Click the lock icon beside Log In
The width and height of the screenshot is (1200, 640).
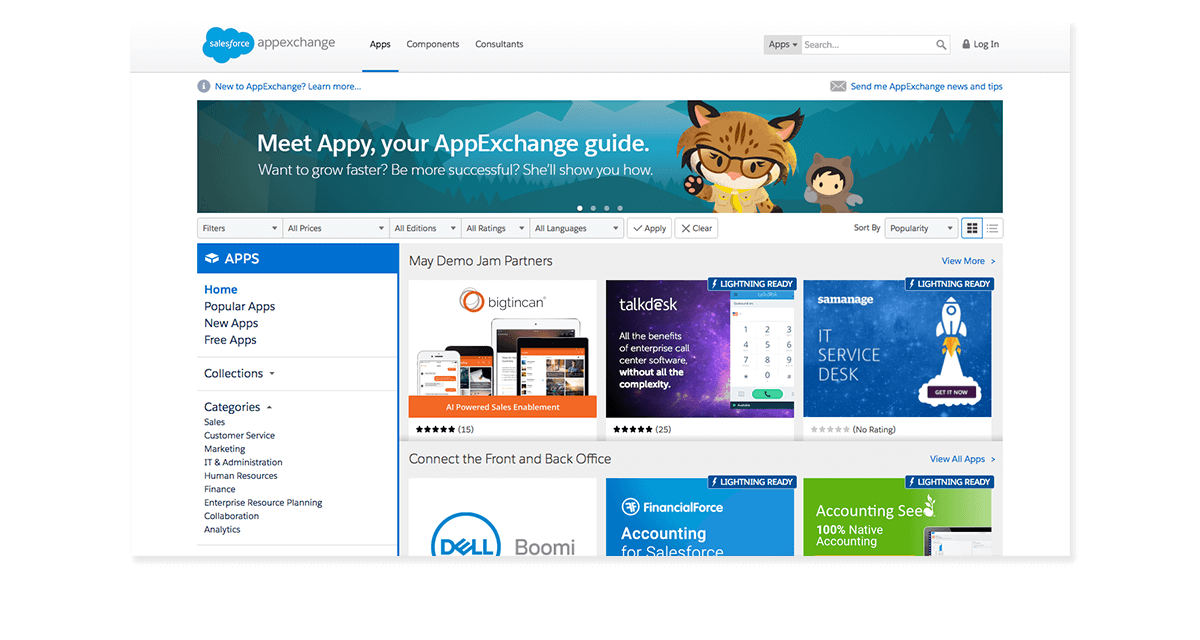pos(966,45)
